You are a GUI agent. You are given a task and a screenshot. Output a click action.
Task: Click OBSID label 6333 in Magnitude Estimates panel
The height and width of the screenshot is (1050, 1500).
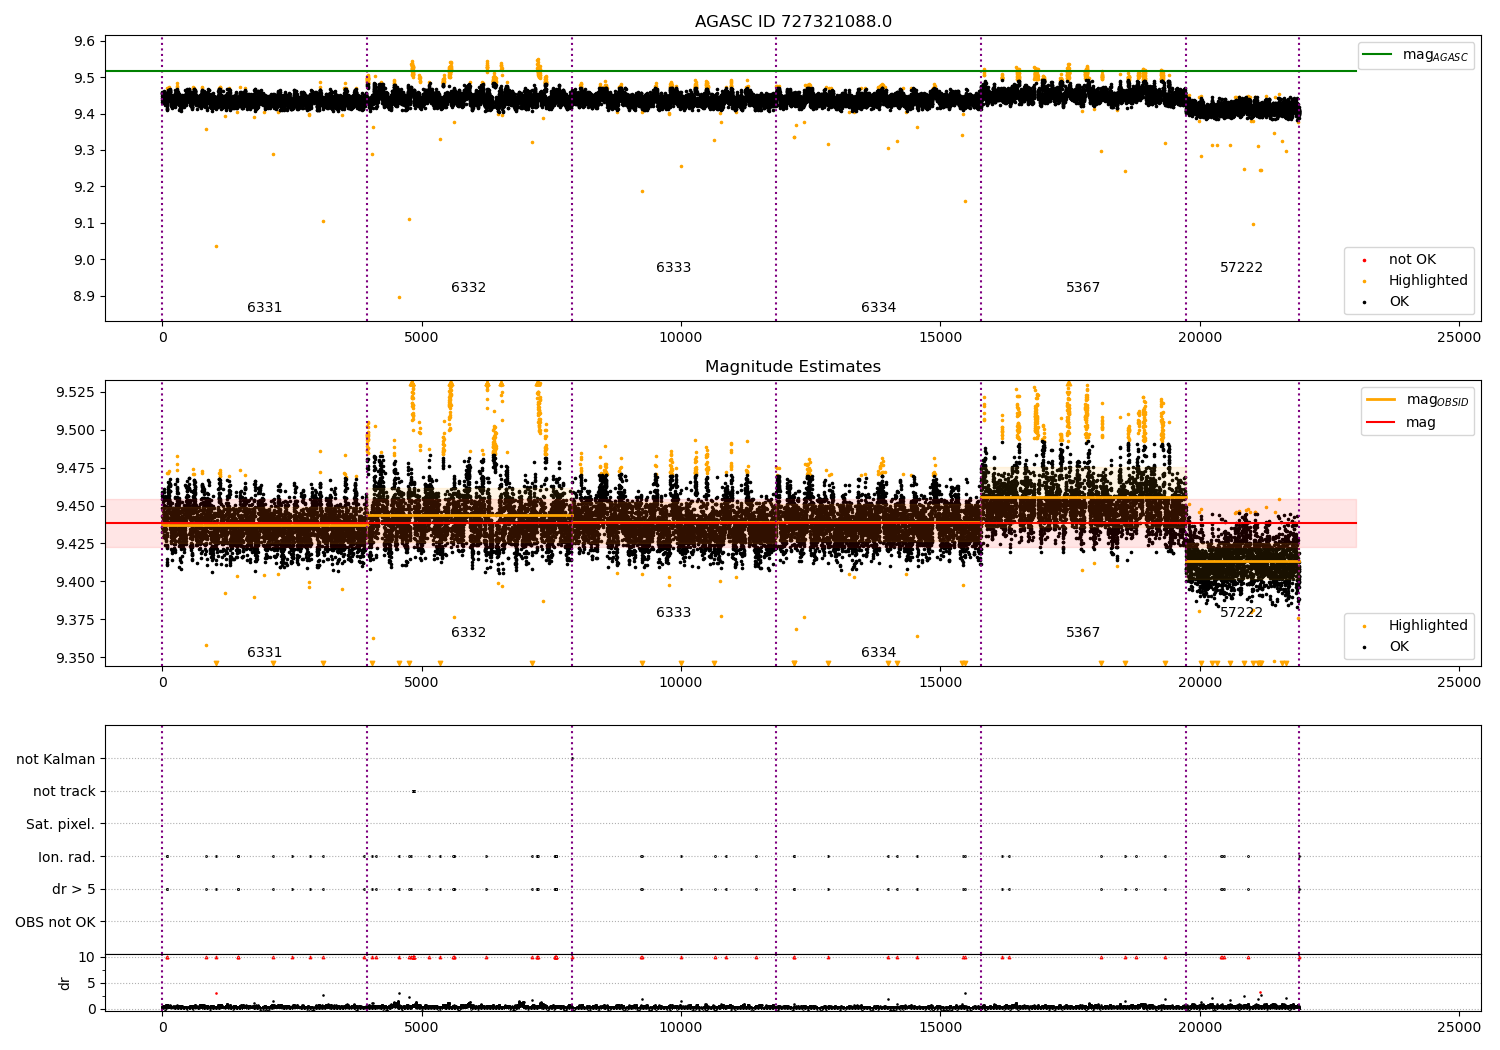point(674,613)
